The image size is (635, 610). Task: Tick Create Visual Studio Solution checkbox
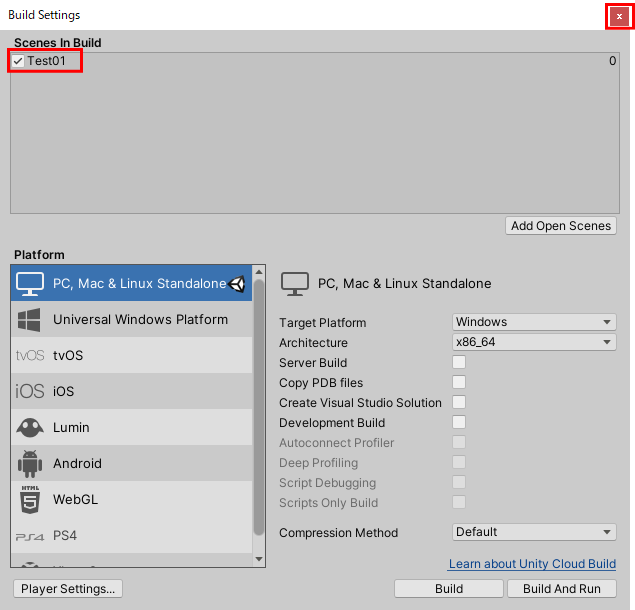(459, 402)
